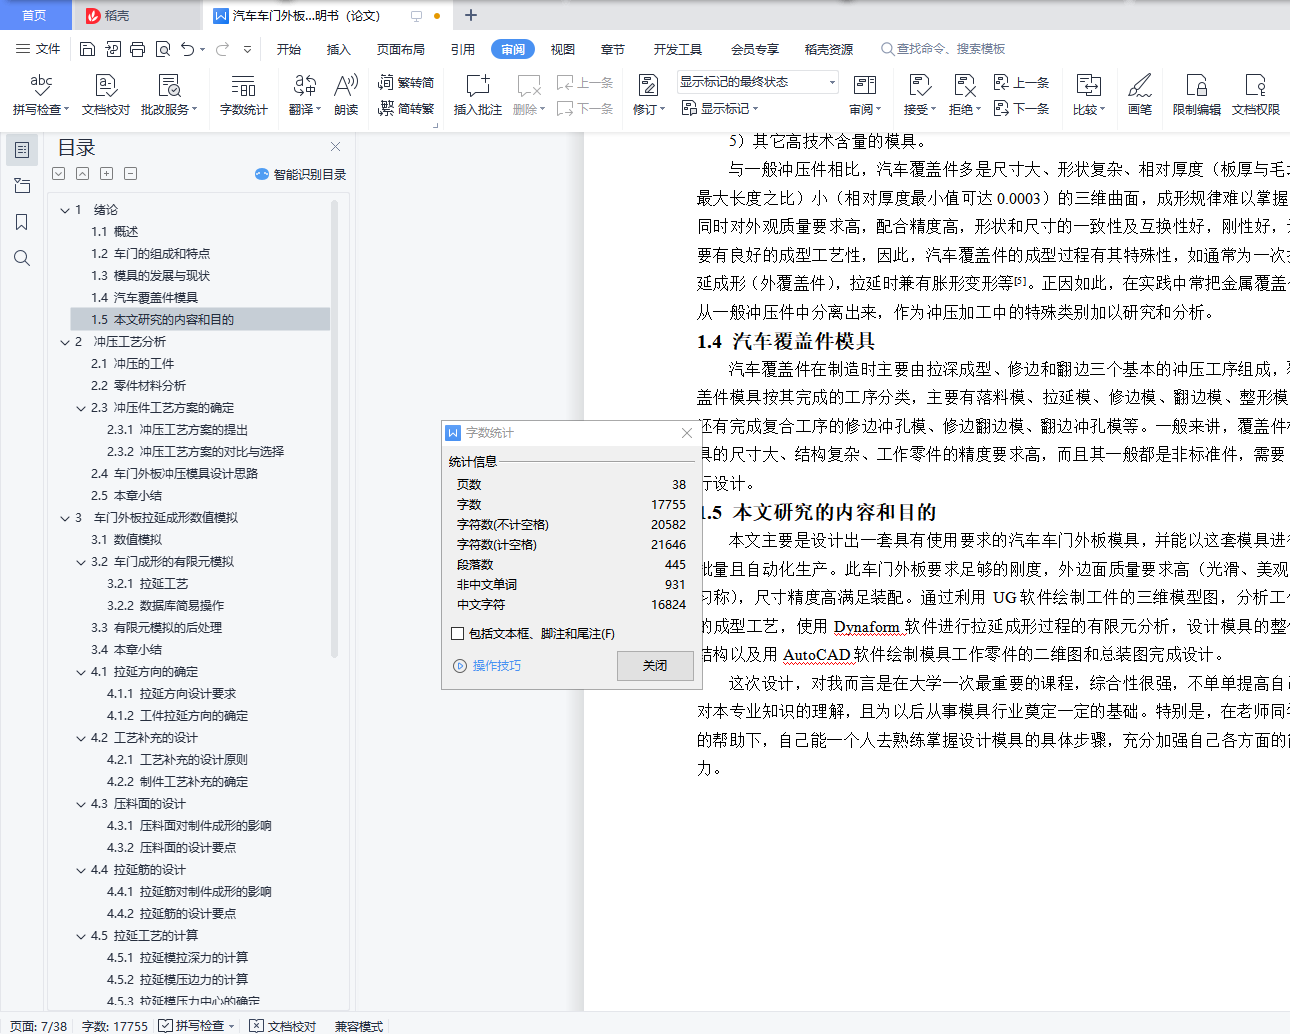Open the 比较 compare documents tool

click(1089, 95)
